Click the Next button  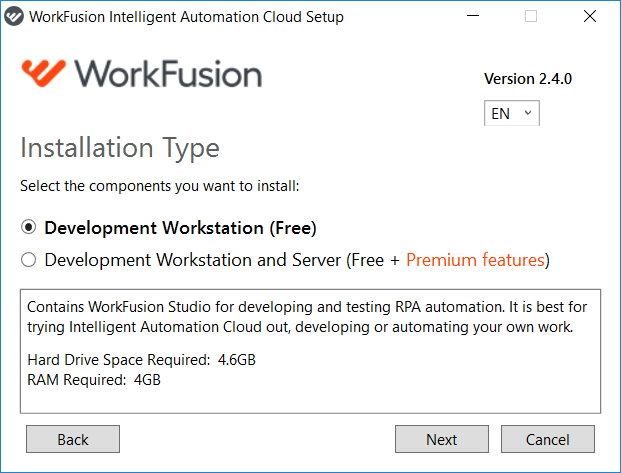click(442, 439)
